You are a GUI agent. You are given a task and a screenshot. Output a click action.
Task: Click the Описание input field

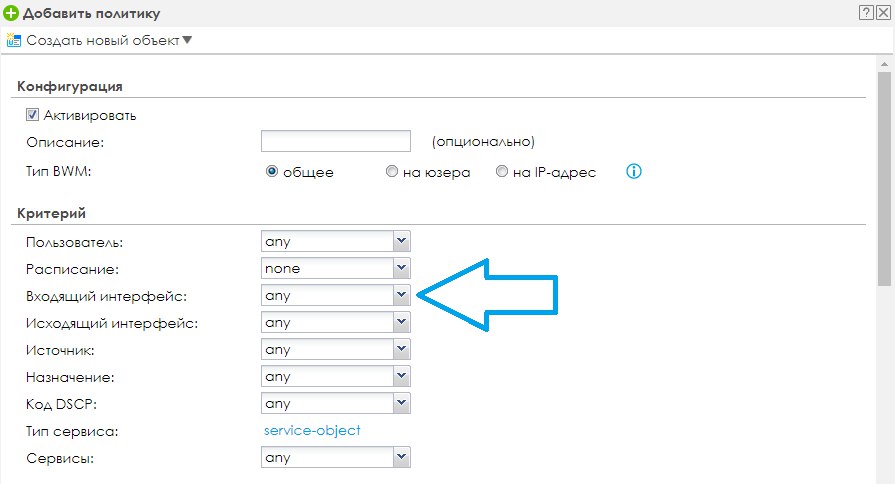(336, 141)
